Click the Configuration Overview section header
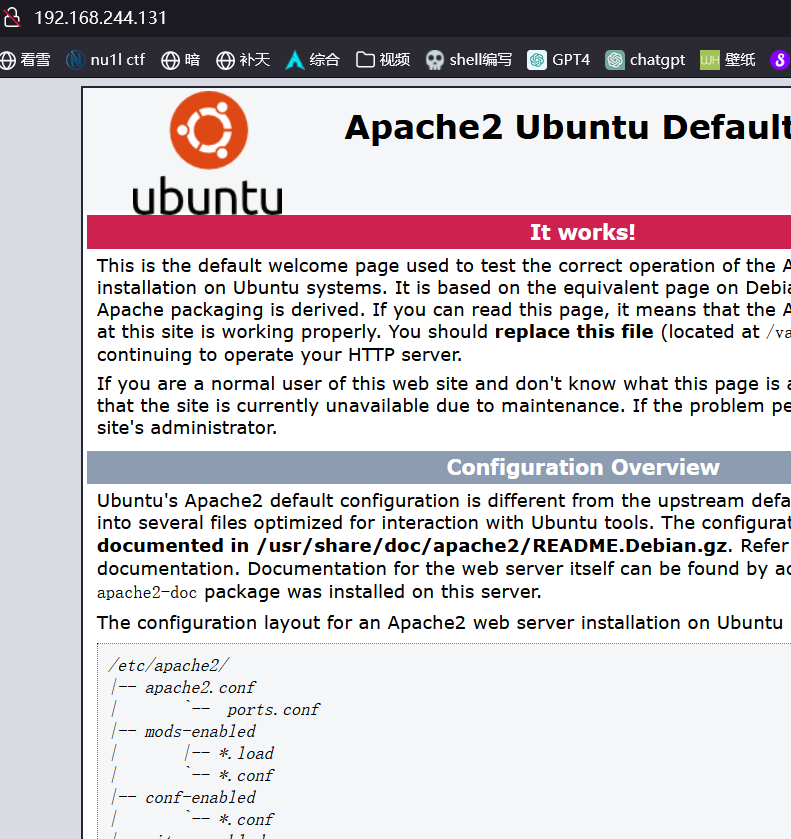 (x=582, y=468)
